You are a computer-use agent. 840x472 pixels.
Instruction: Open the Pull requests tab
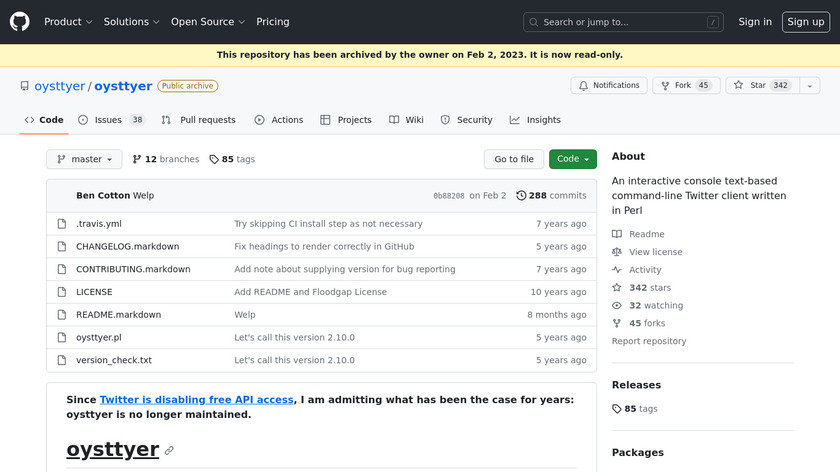click(199, 120)
